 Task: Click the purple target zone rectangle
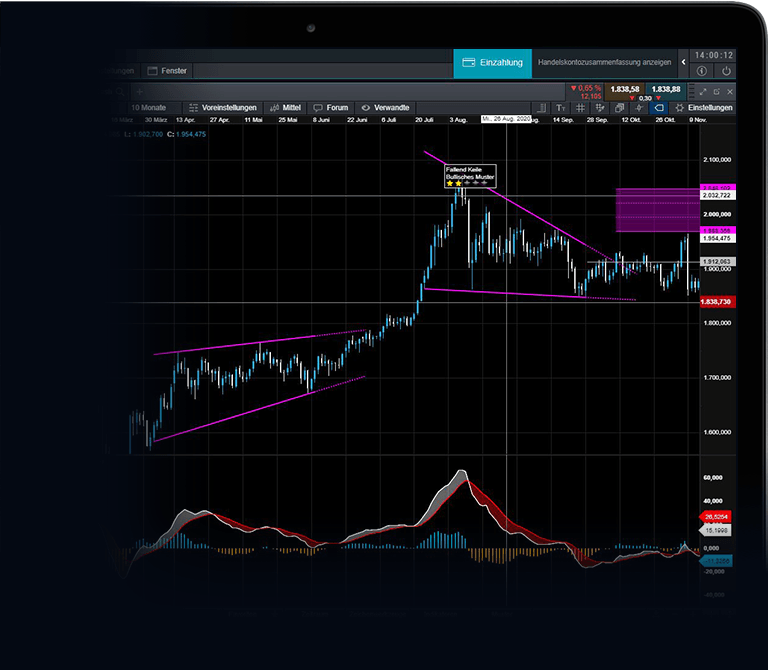pos(657,210)
